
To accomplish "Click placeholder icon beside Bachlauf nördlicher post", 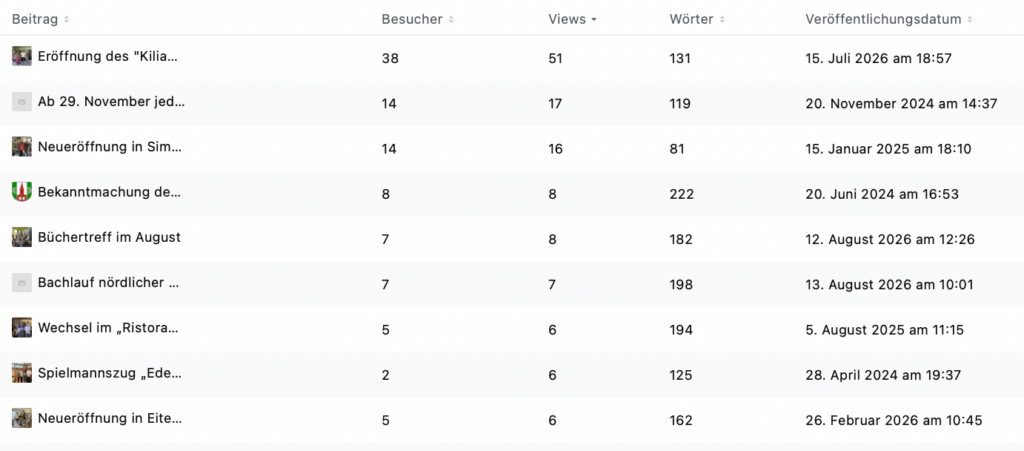I will (22, 283).
